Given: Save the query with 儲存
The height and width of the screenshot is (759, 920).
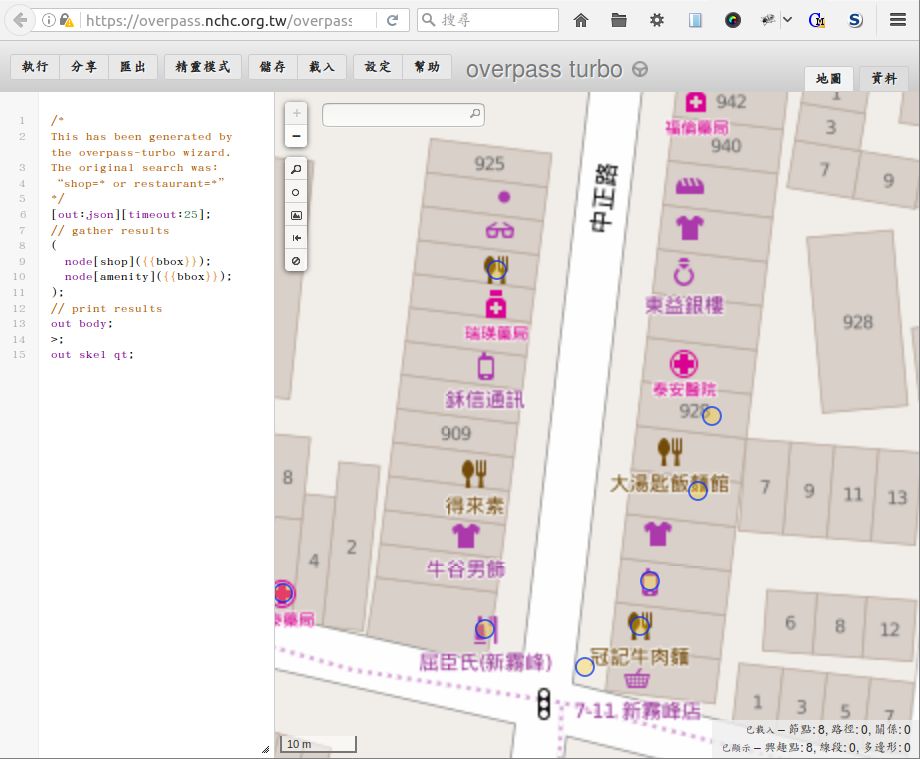Looking at the screenshot, I should click(273, 66).
